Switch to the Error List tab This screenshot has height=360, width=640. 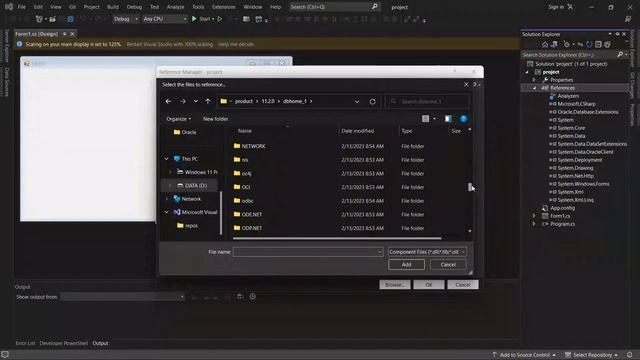[25, 343]
